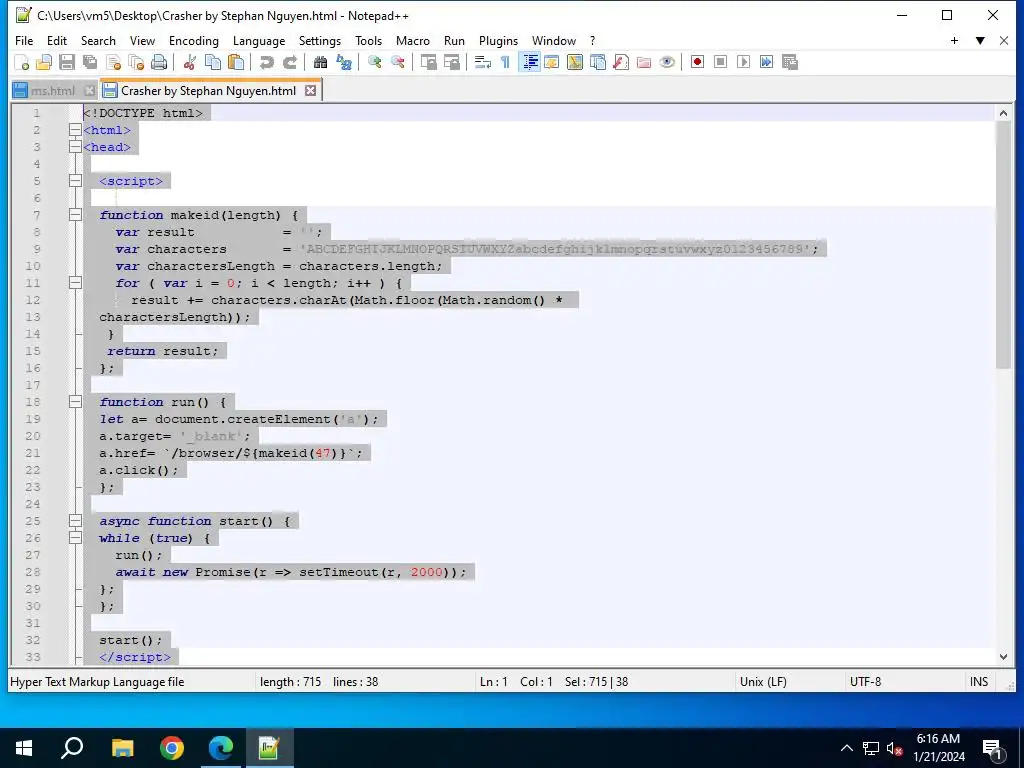Click the Copy toolbar icon
This screenshot has width=1024, height=768.
click(213, 62)
